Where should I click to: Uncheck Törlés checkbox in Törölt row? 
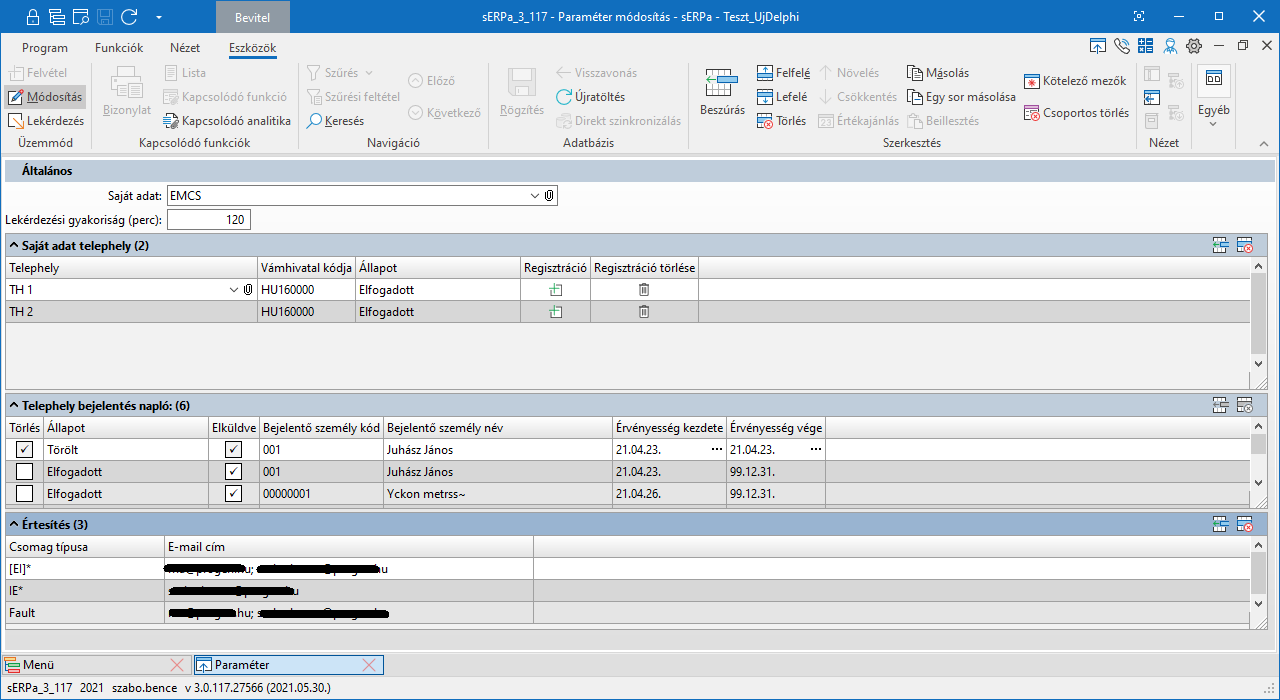(x=25, y=450)
